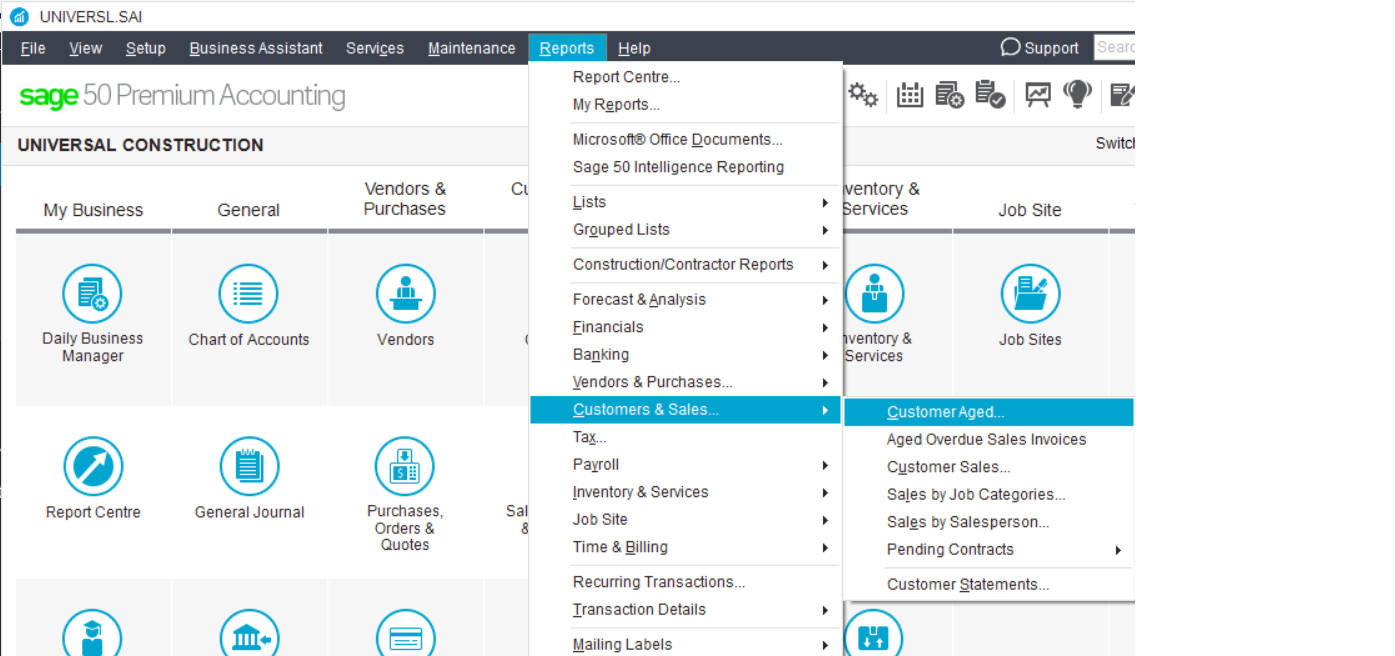The height and width of the screenshot is (656, 1395).
Task: Expand the Lists submenu
Action: click(685, 202)
